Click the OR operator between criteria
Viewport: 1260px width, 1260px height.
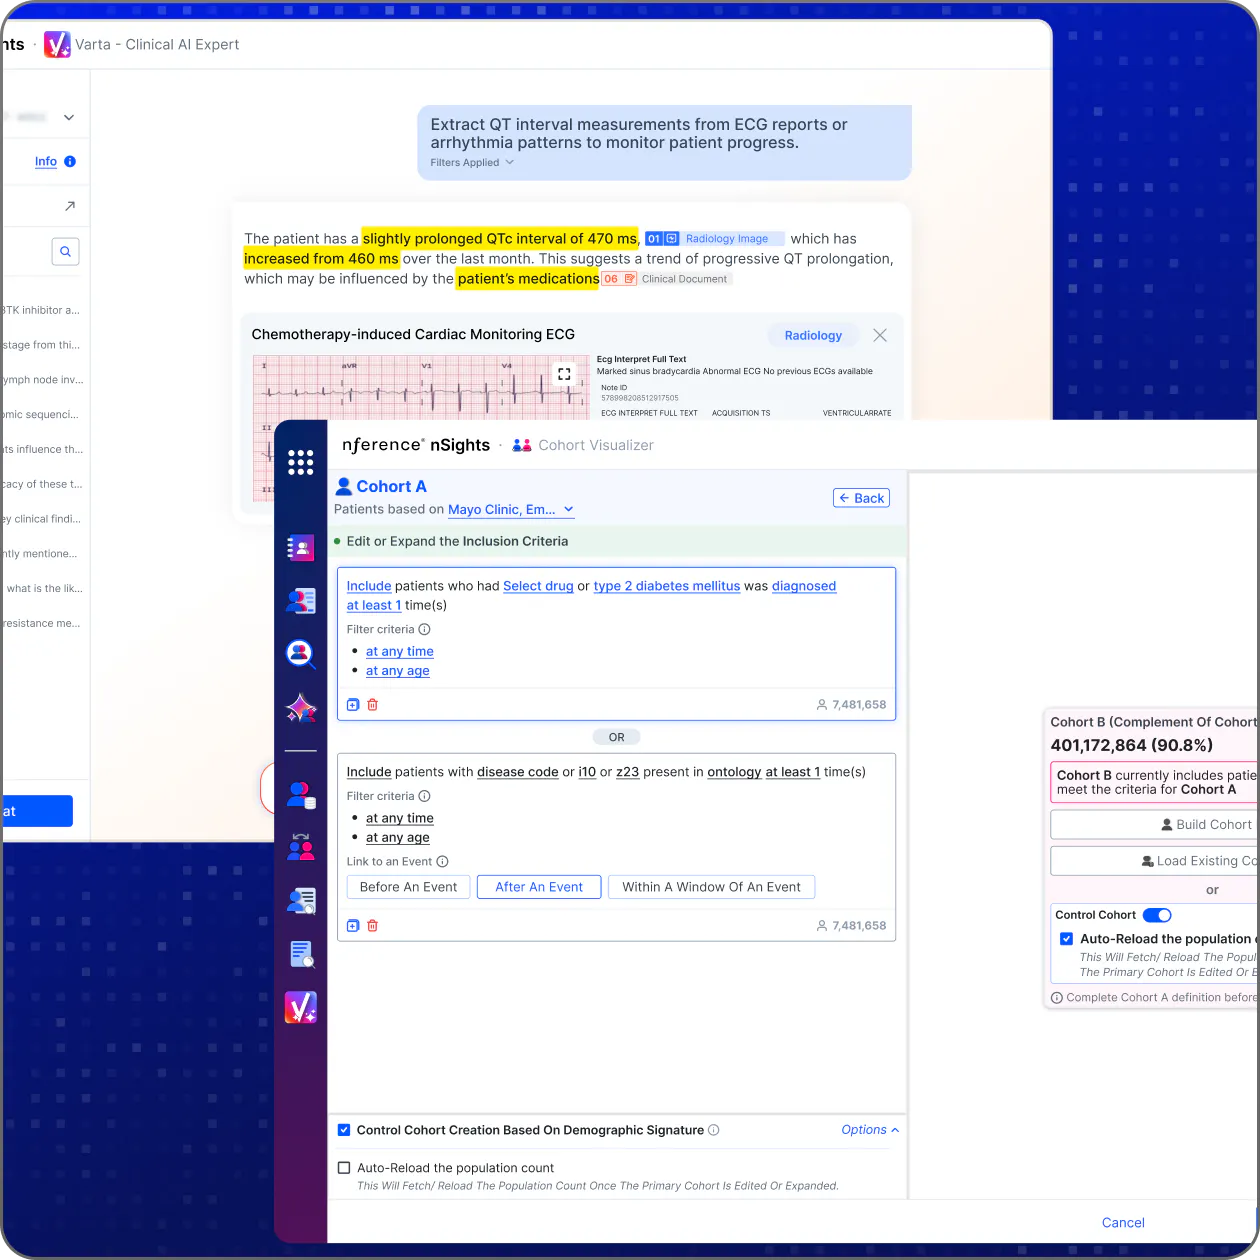pos(616,737)
